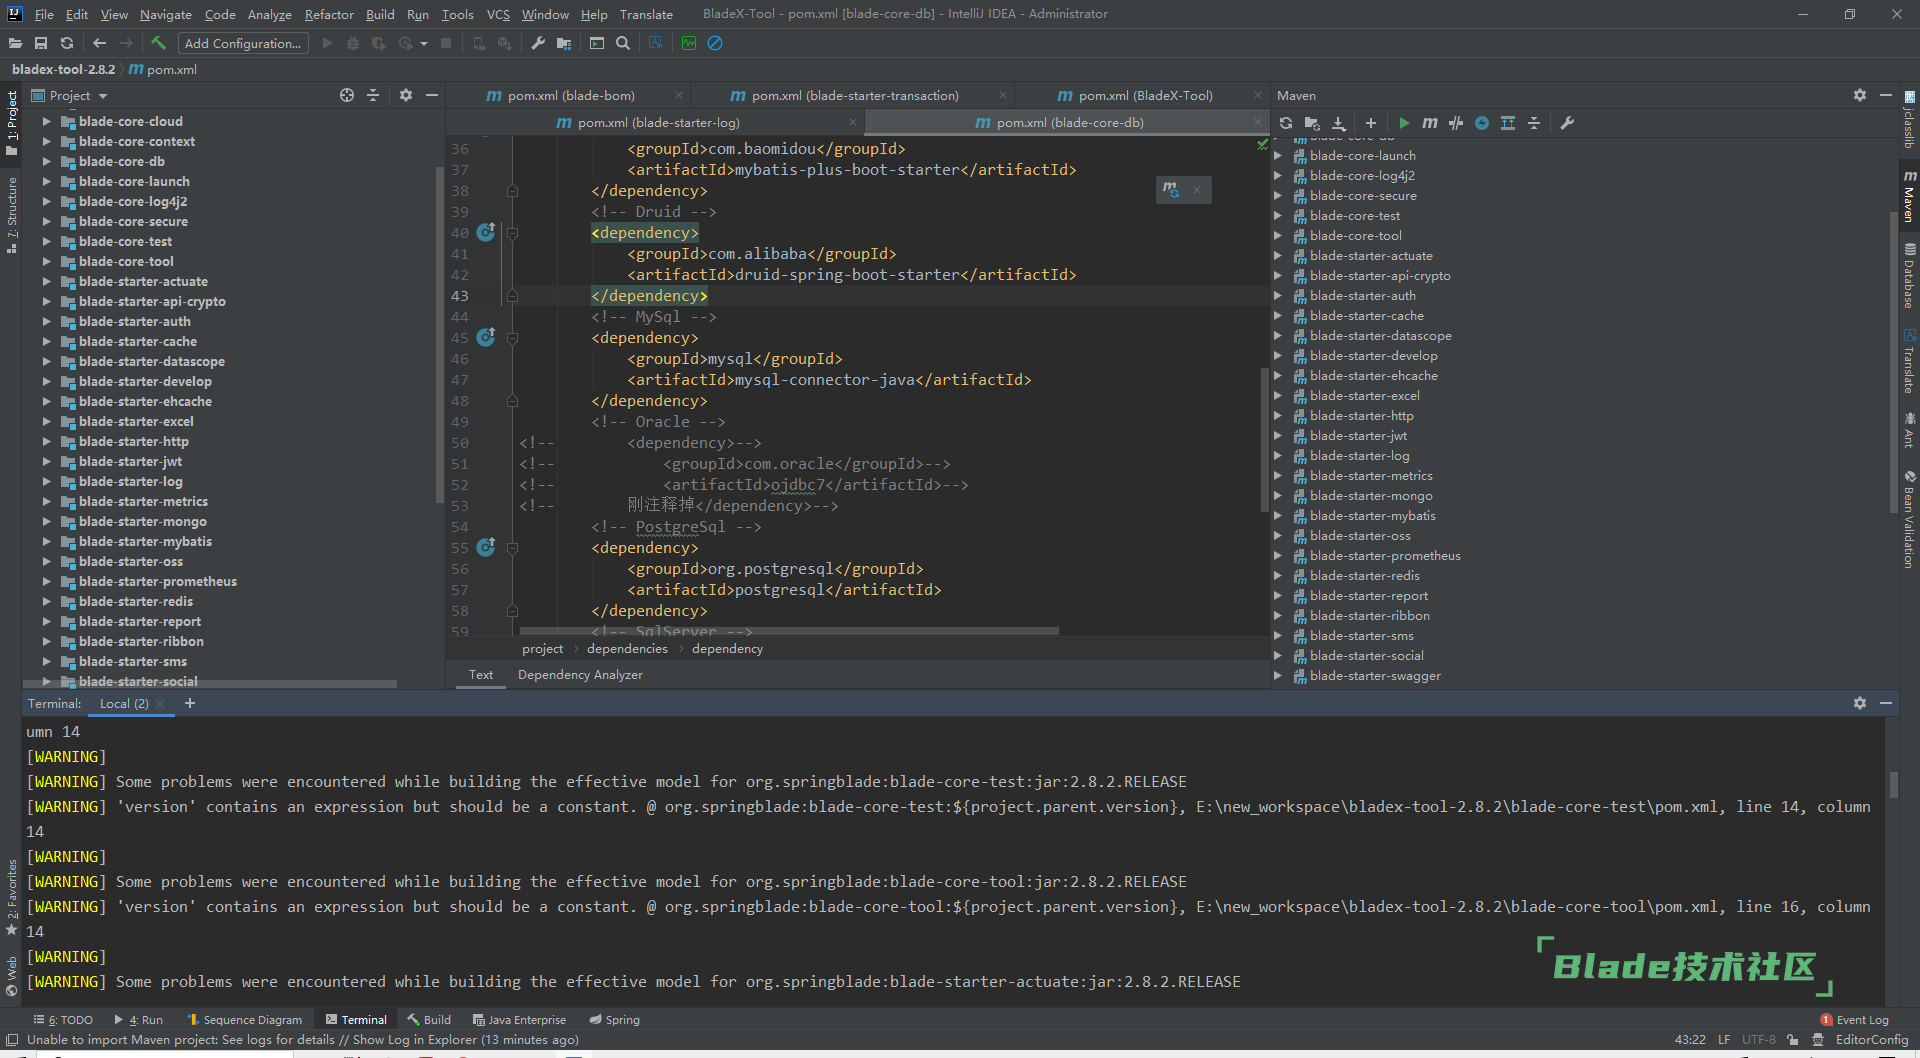Click the Synchronize icon in main toolbar
1920x1058 pixels.
[x=67, y=43]
